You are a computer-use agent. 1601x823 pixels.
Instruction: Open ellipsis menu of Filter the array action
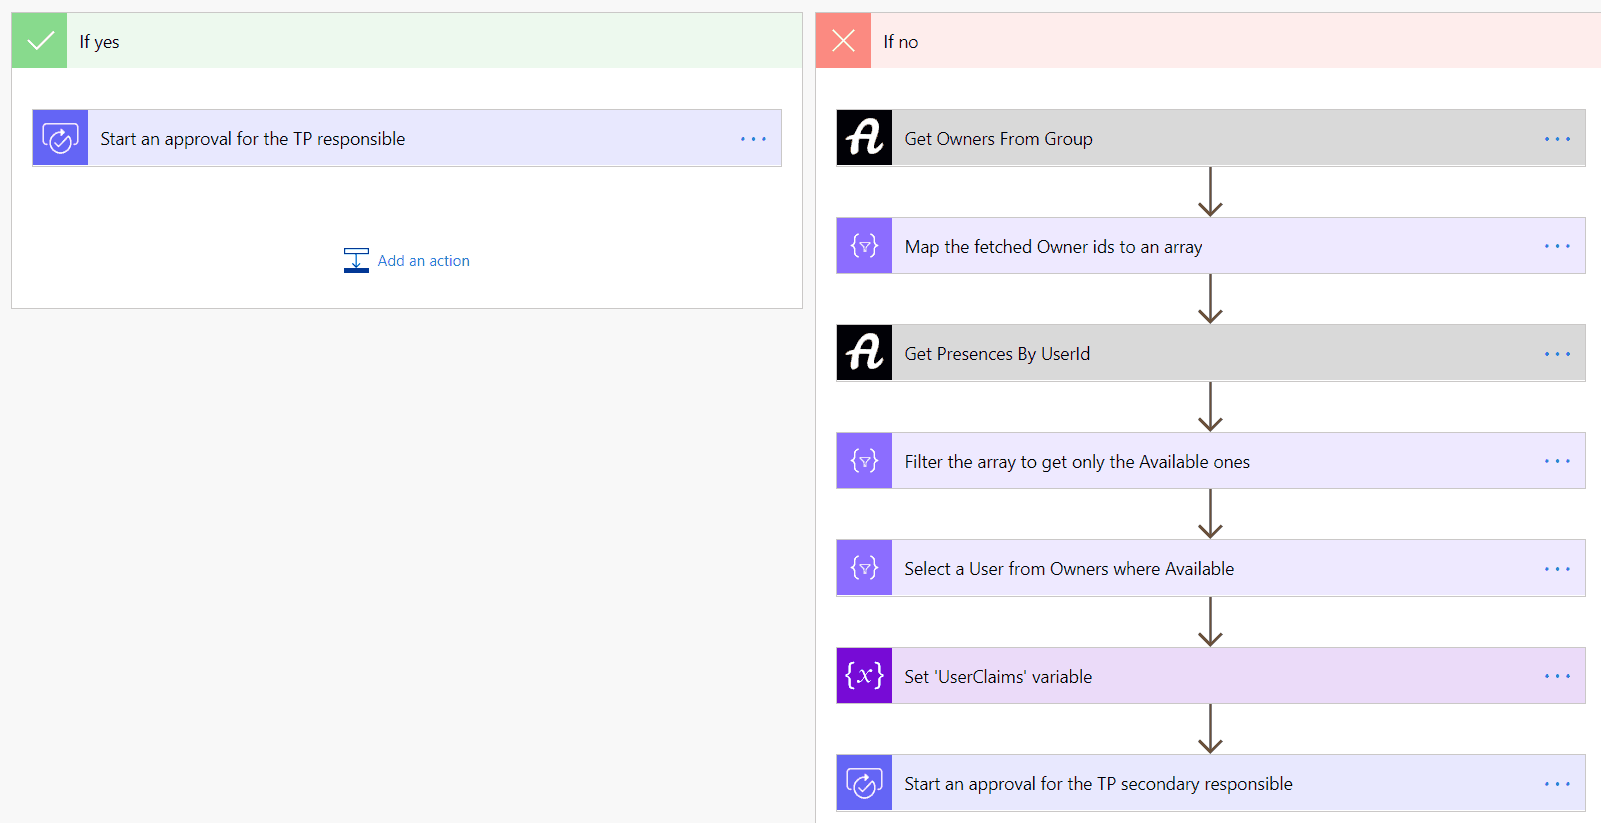(1557, 461)
